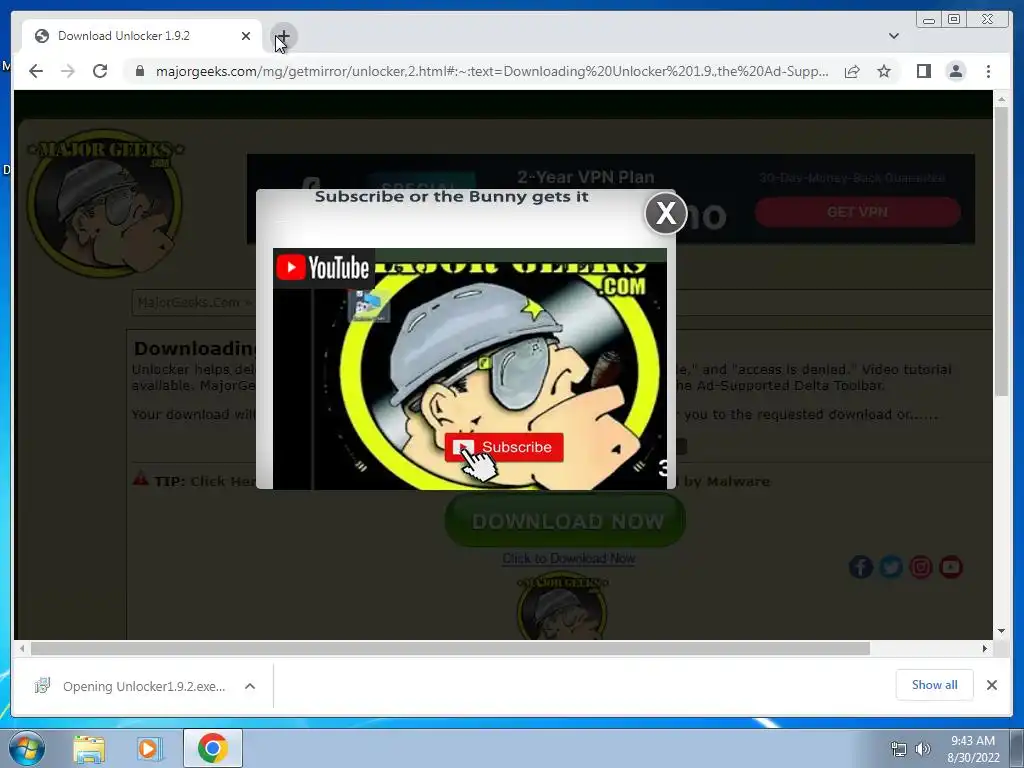
Task: Close the subscribe popup with X button
Action: [x=665, y=213]
